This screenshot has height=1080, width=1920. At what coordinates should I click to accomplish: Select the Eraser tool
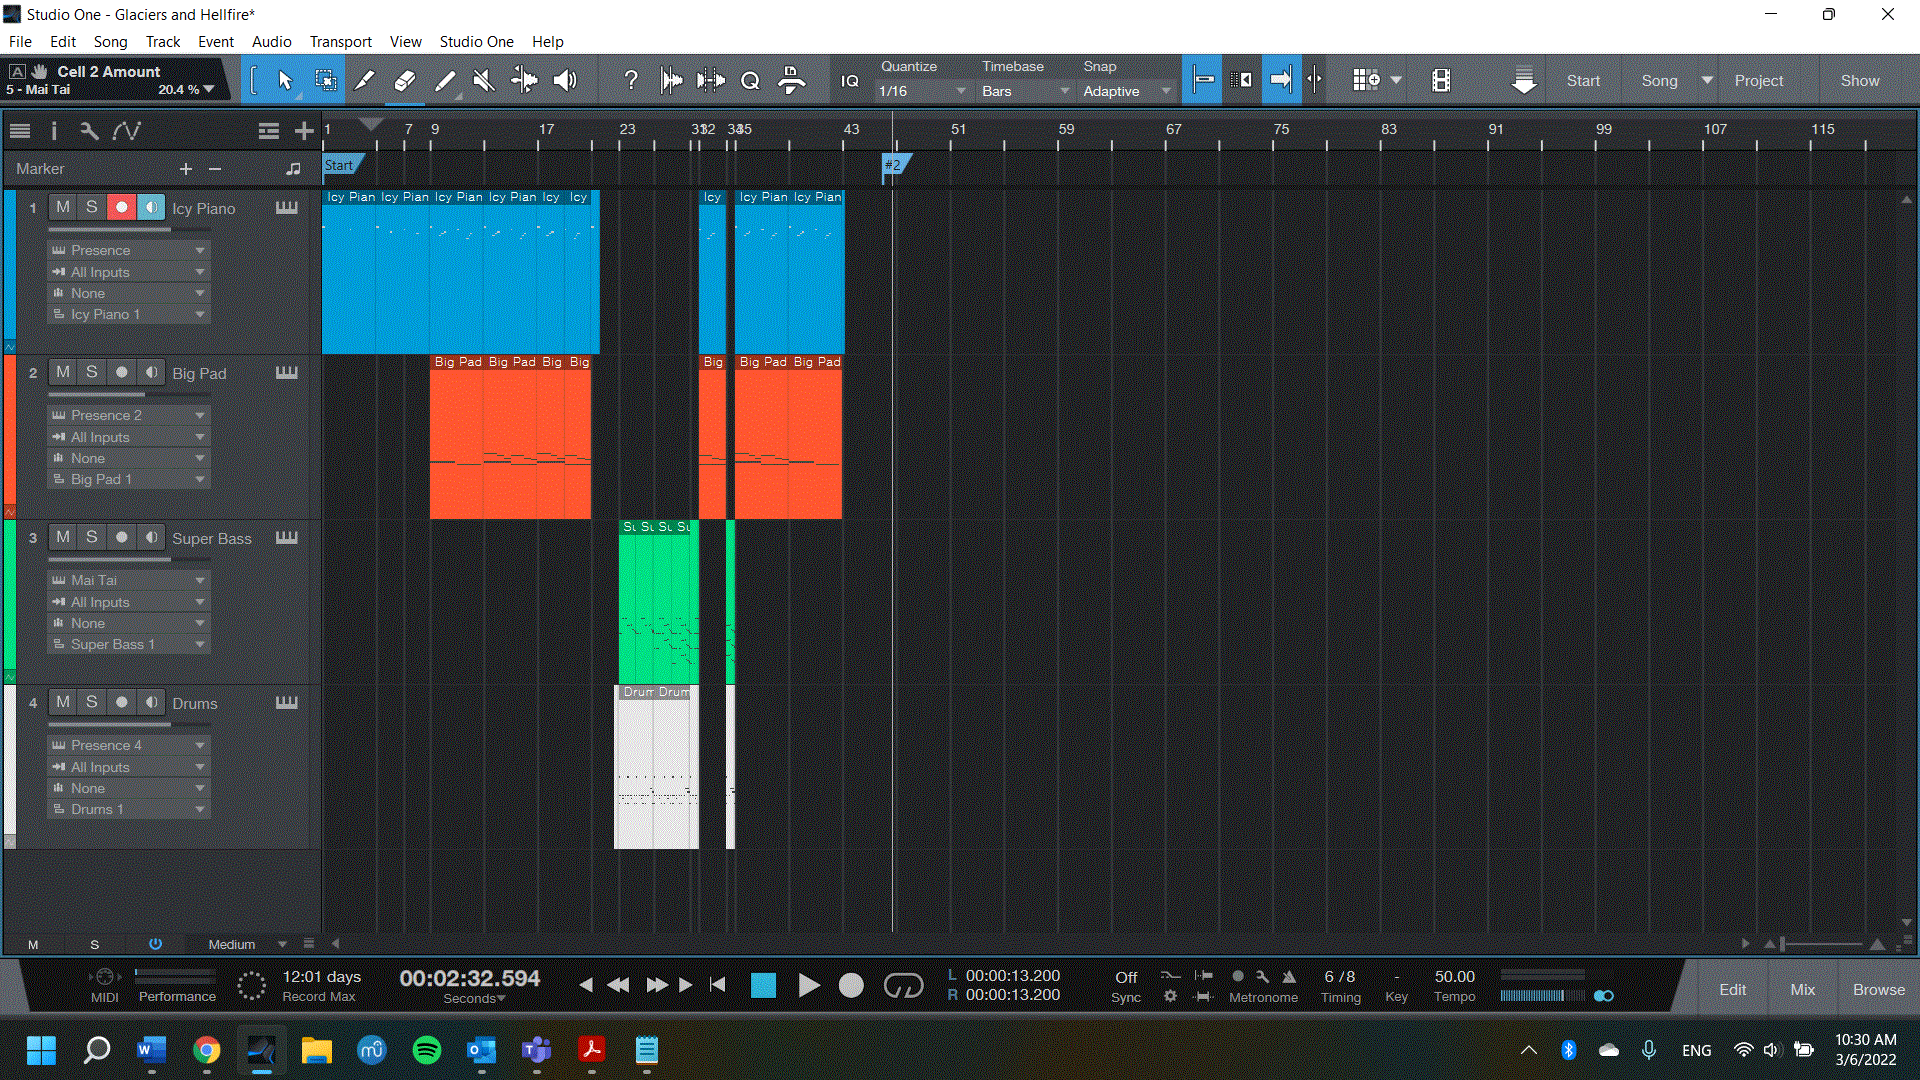(405, 81)
